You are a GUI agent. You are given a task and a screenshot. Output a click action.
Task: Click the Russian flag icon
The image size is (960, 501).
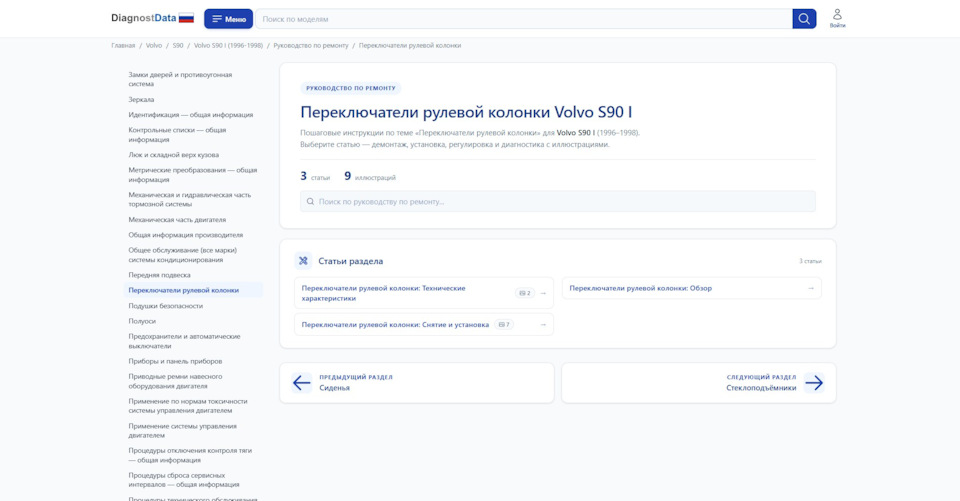(x=187, y=18)
